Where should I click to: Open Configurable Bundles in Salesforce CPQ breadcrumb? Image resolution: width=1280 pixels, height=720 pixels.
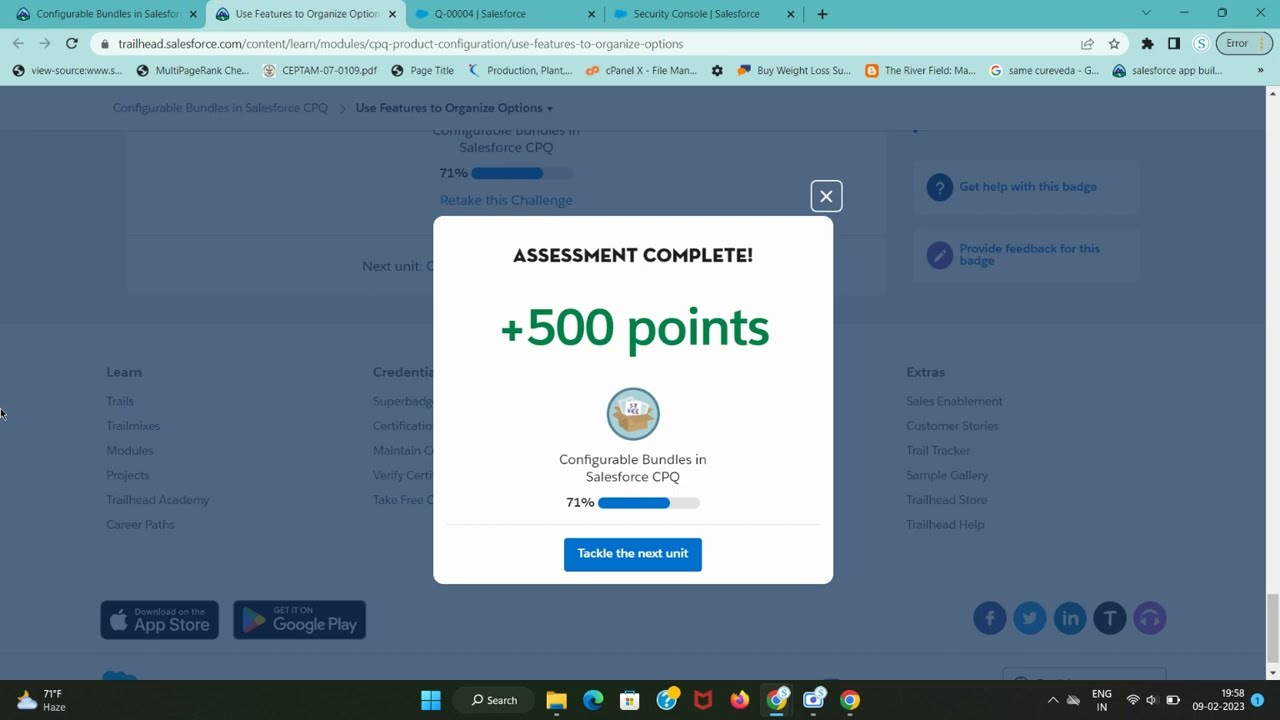(220, 108)
